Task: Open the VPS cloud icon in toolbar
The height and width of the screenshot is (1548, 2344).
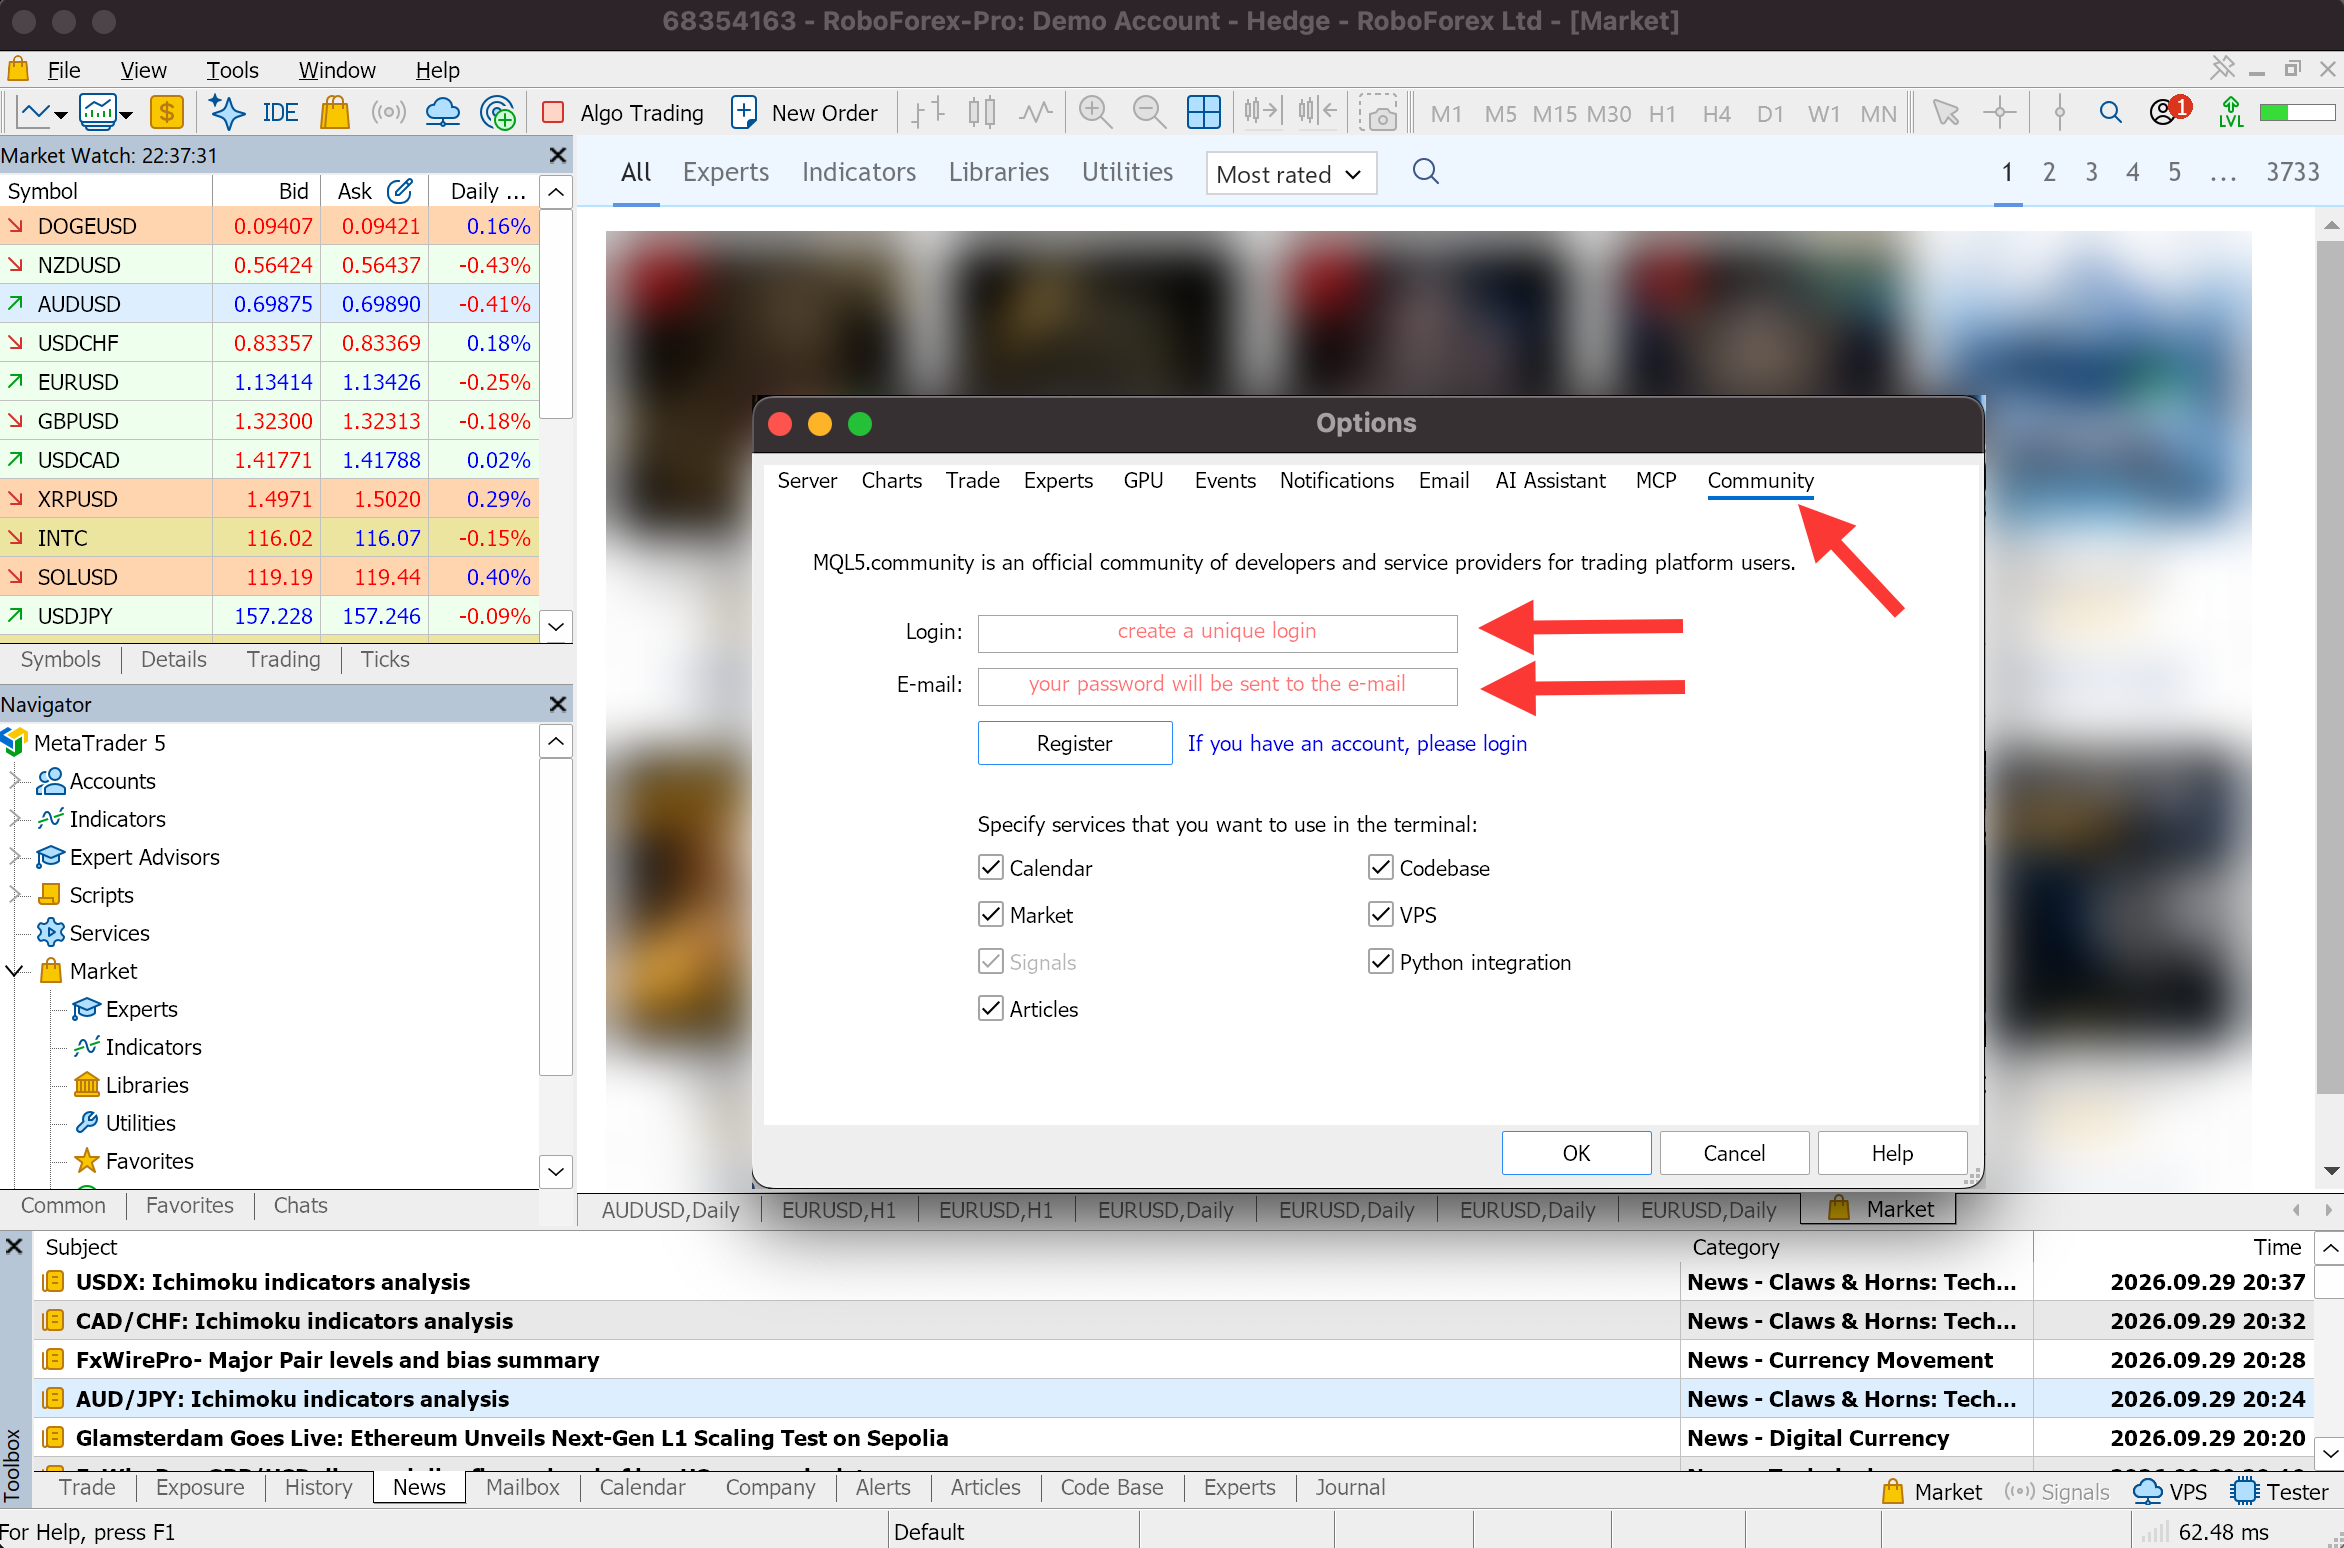Action: [442, 113]
